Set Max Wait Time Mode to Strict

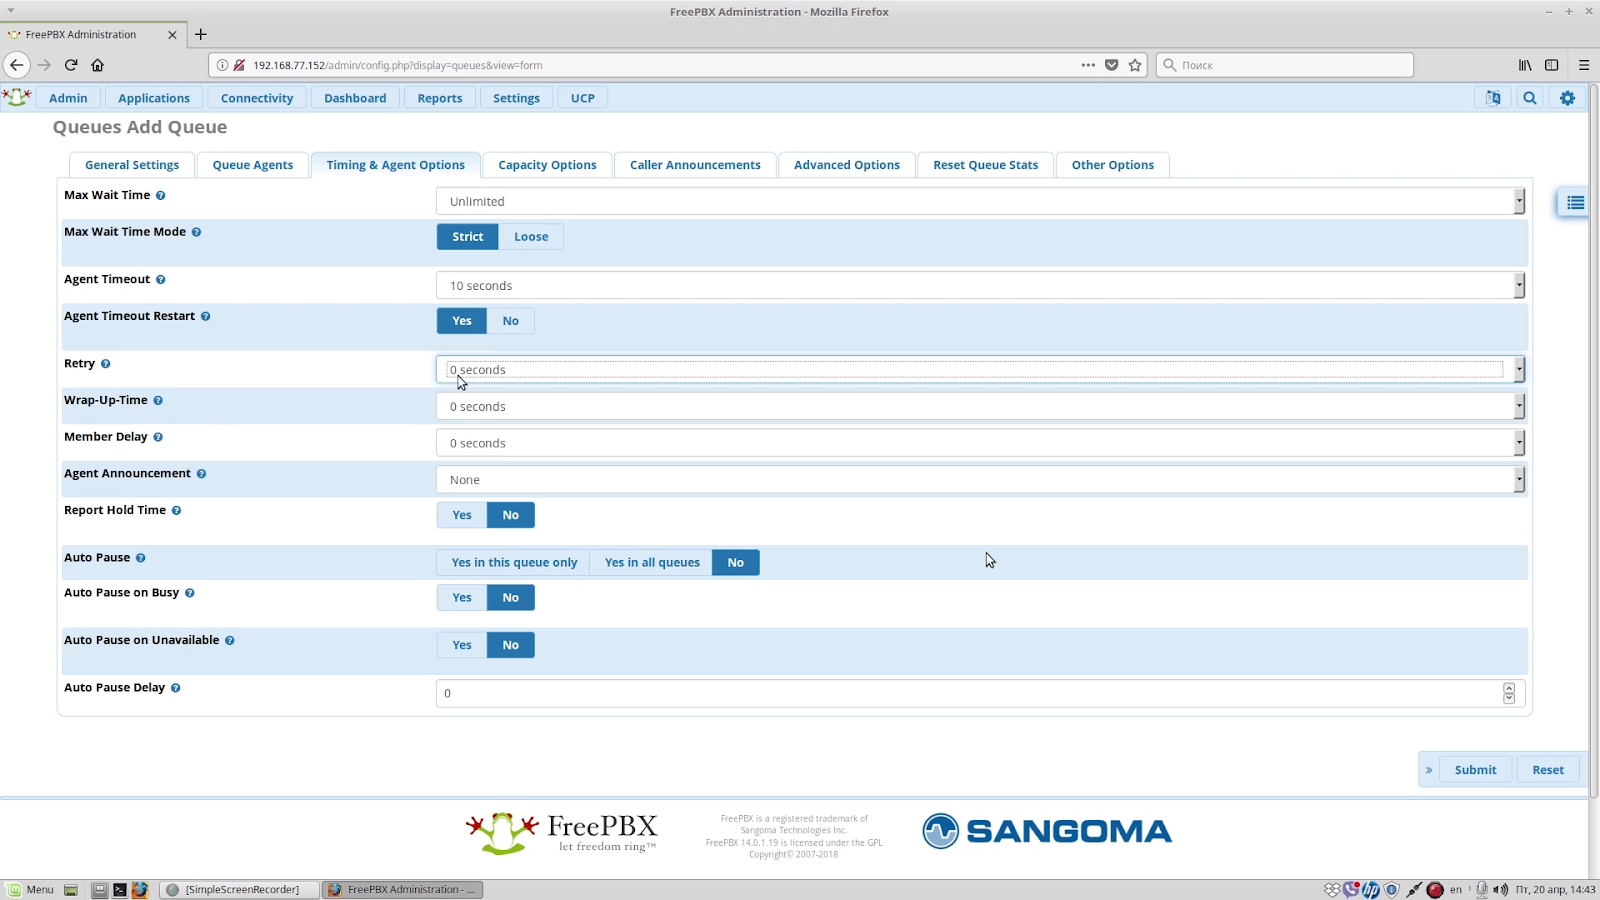click(x=467, y=237)
